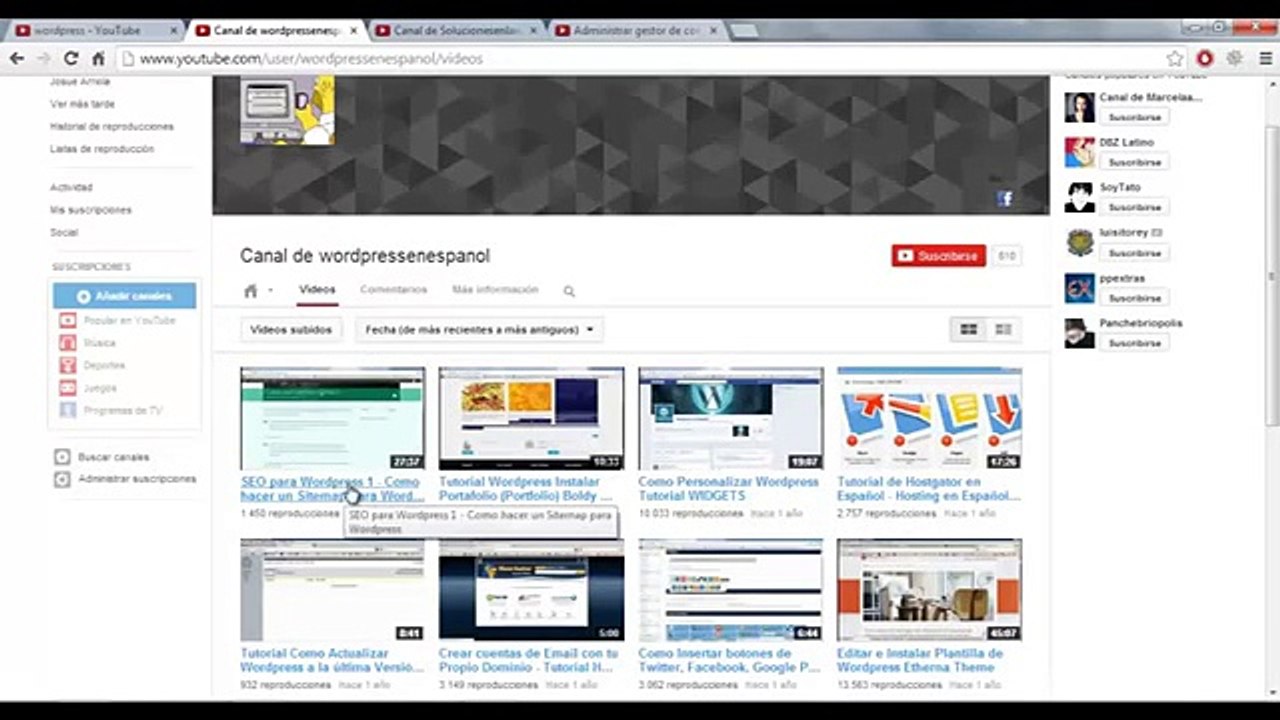Subscribe to luisitorey
Image resolution: width=1280 pixels, height=720 pixels.
click(1134, 253)
